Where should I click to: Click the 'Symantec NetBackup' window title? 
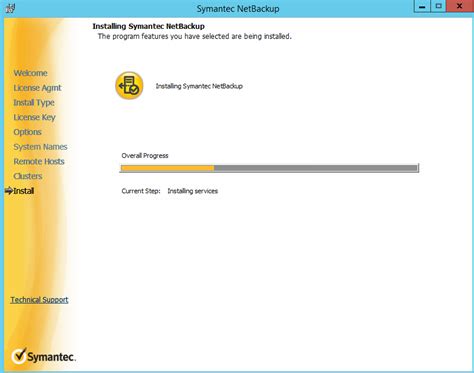coord(238,9)
